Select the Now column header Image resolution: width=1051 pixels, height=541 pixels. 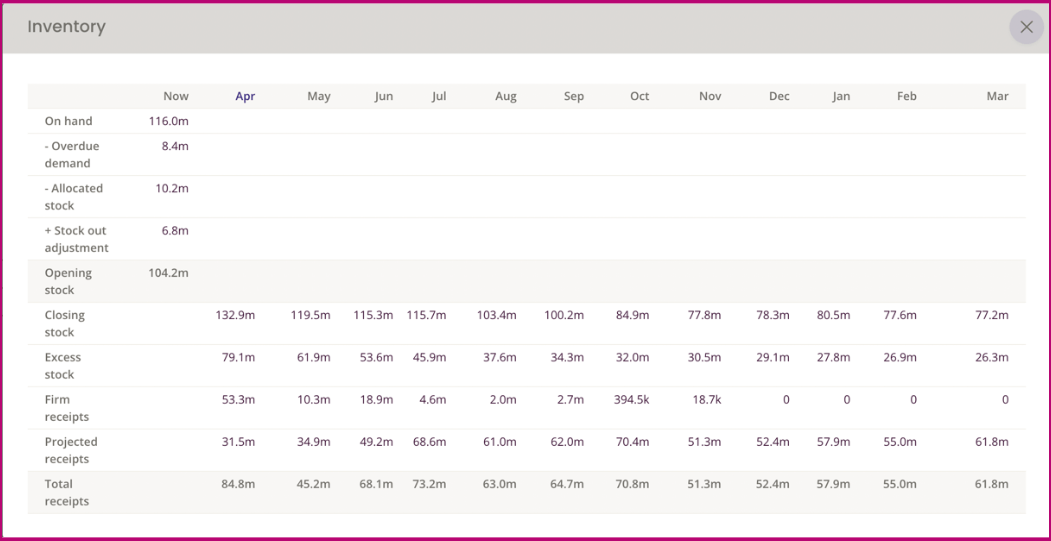point(176,97)
